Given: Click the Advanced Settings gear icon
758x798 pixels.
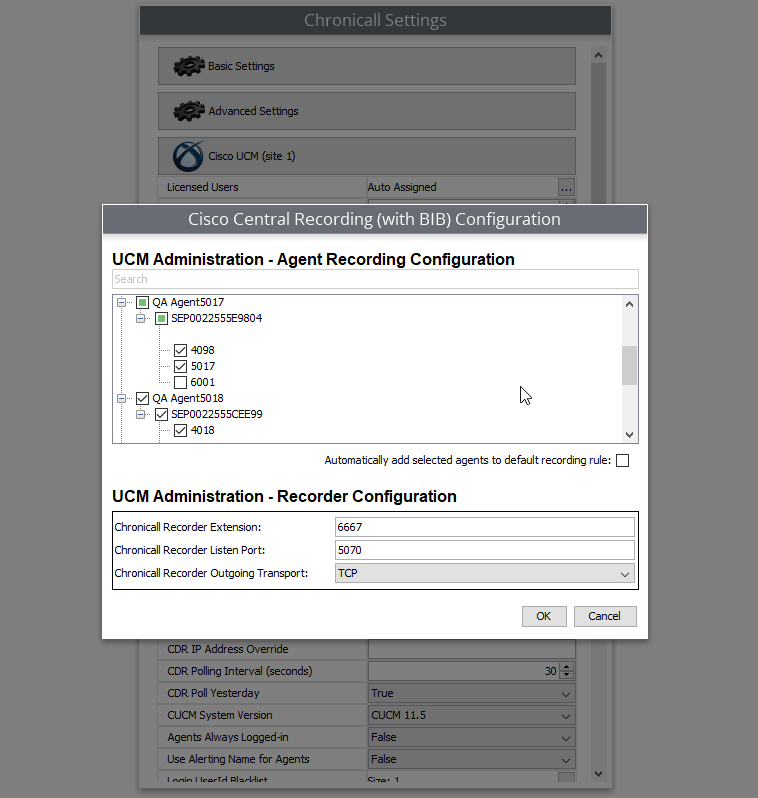Looking at the screenshot, I should (189, 111).
